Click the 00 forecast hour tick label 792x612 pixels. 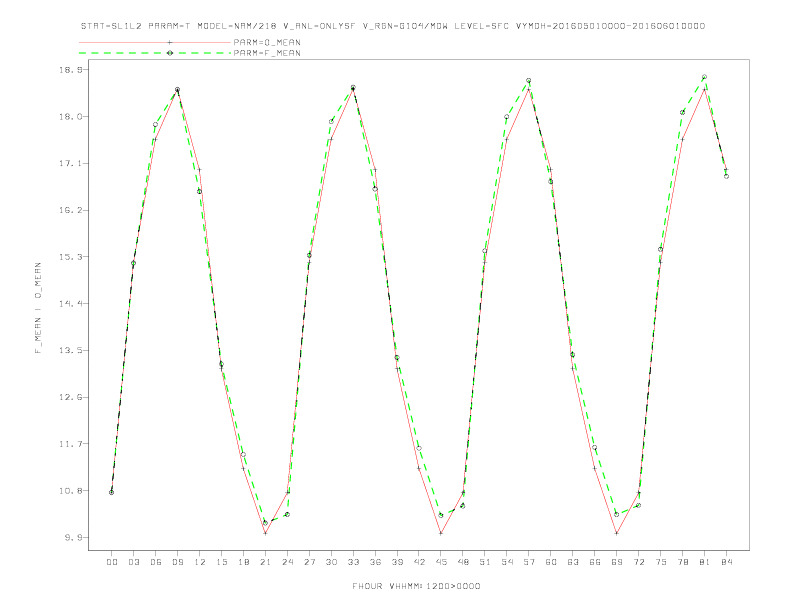112,562
